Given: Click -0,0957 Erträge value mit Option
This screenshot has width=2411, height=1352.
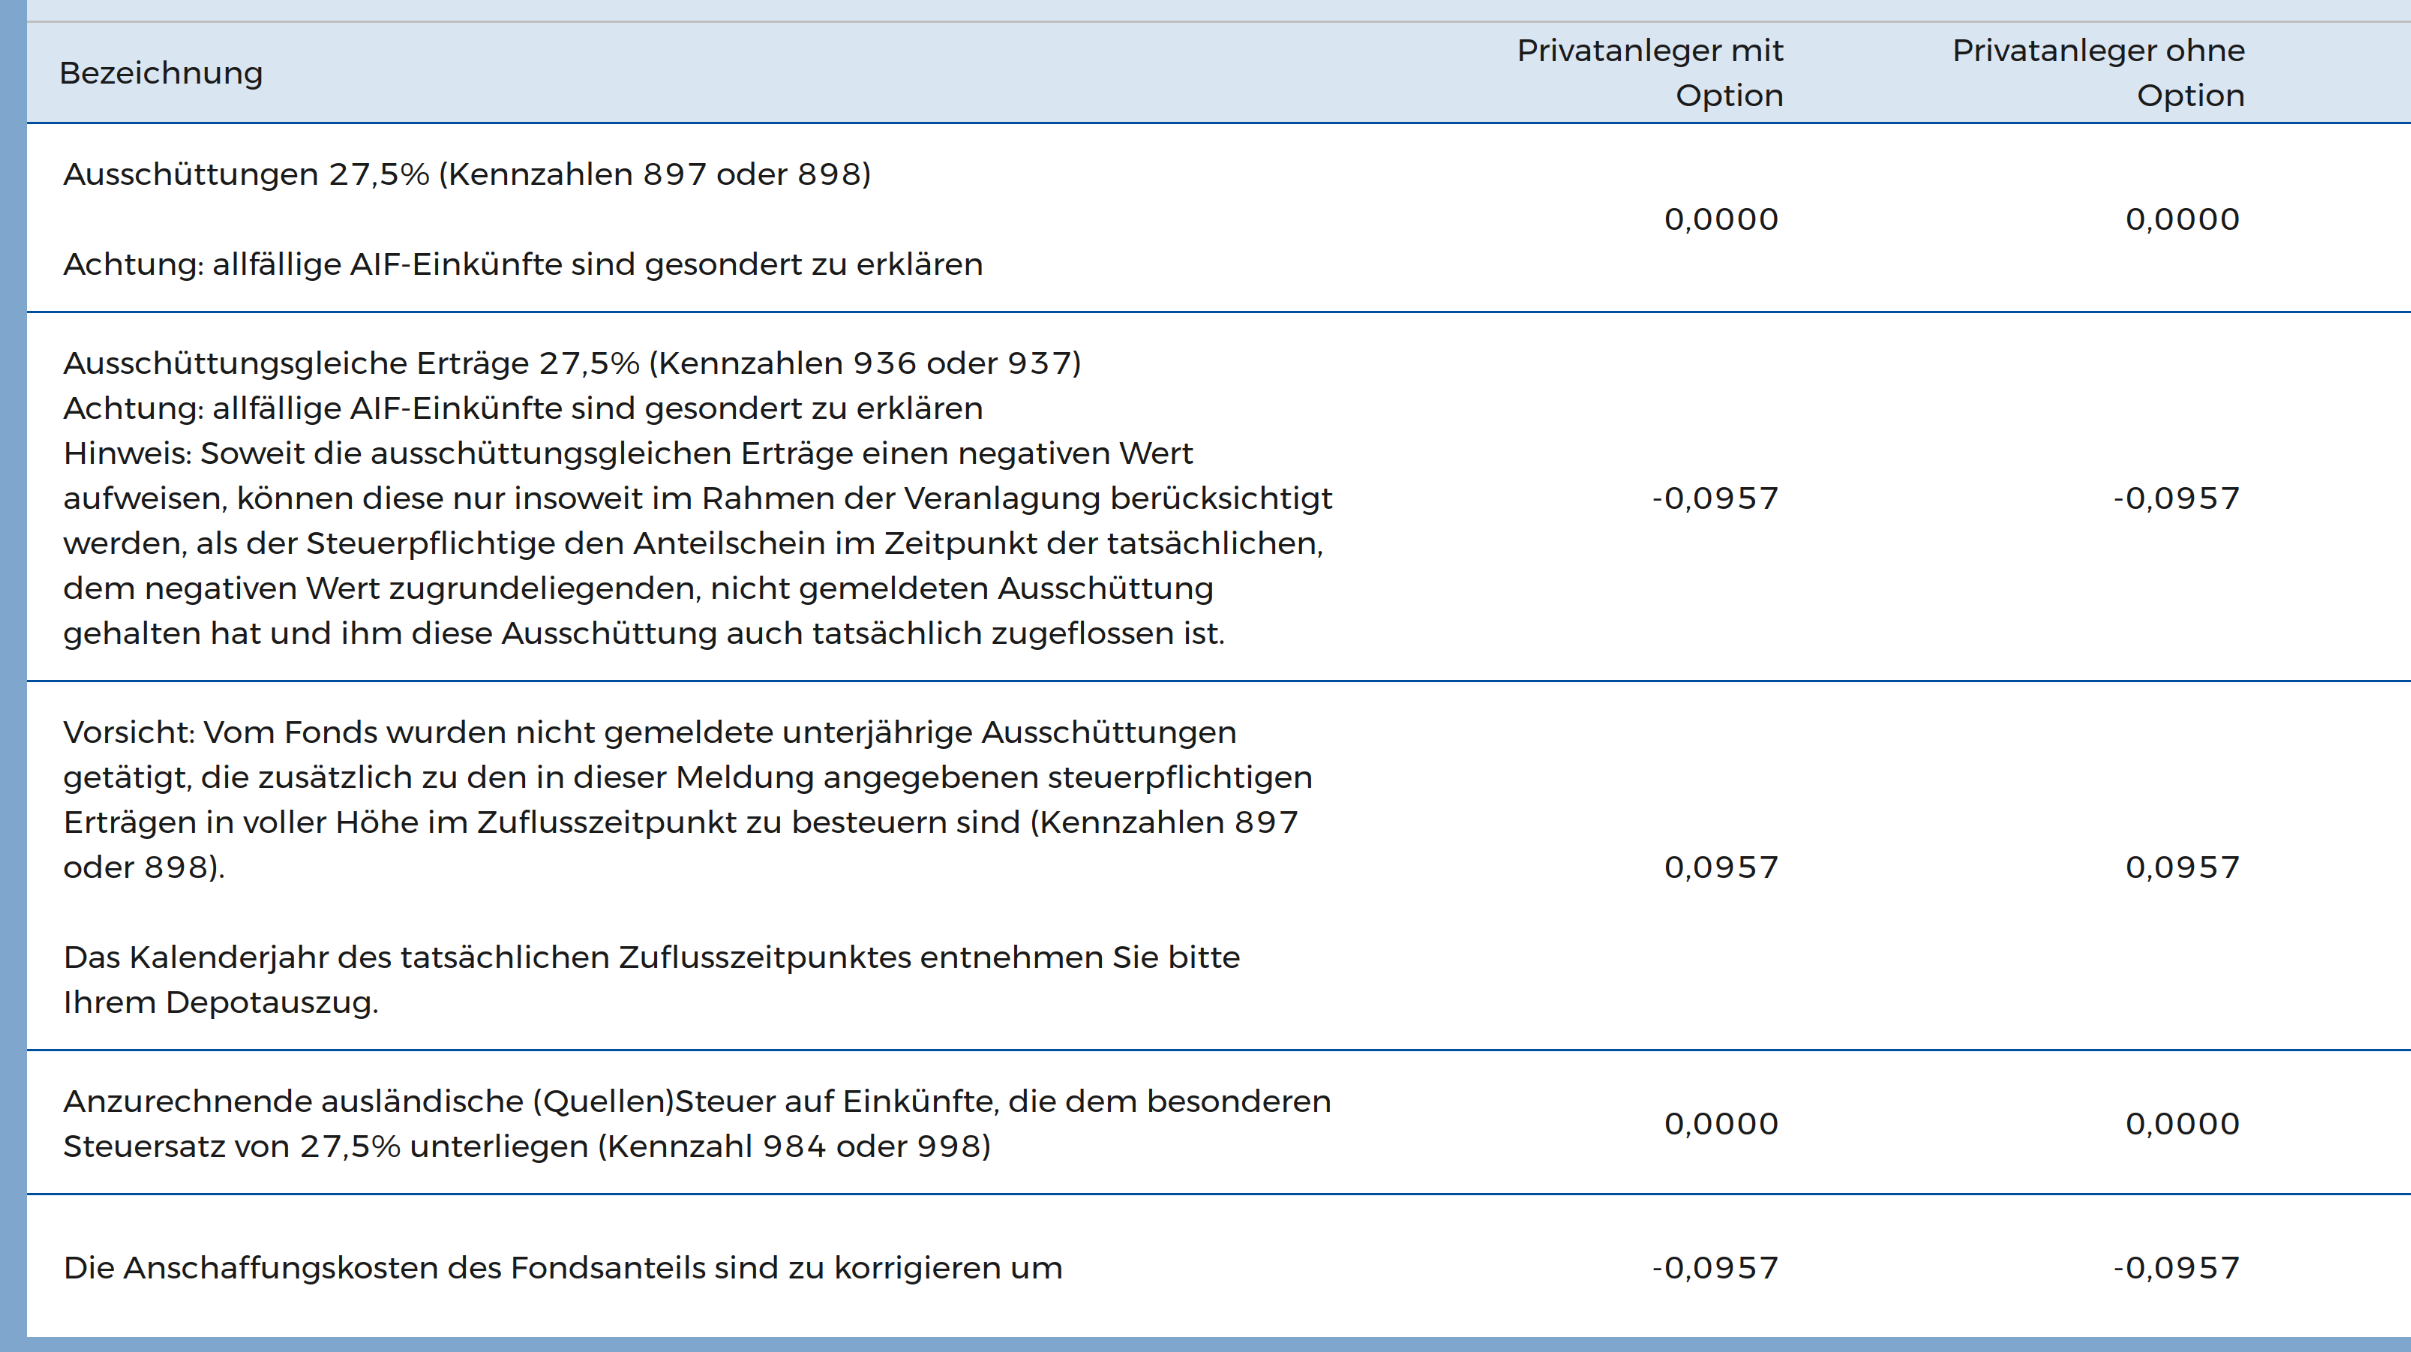Looking at the screenshot, I should pos(1715,498).
